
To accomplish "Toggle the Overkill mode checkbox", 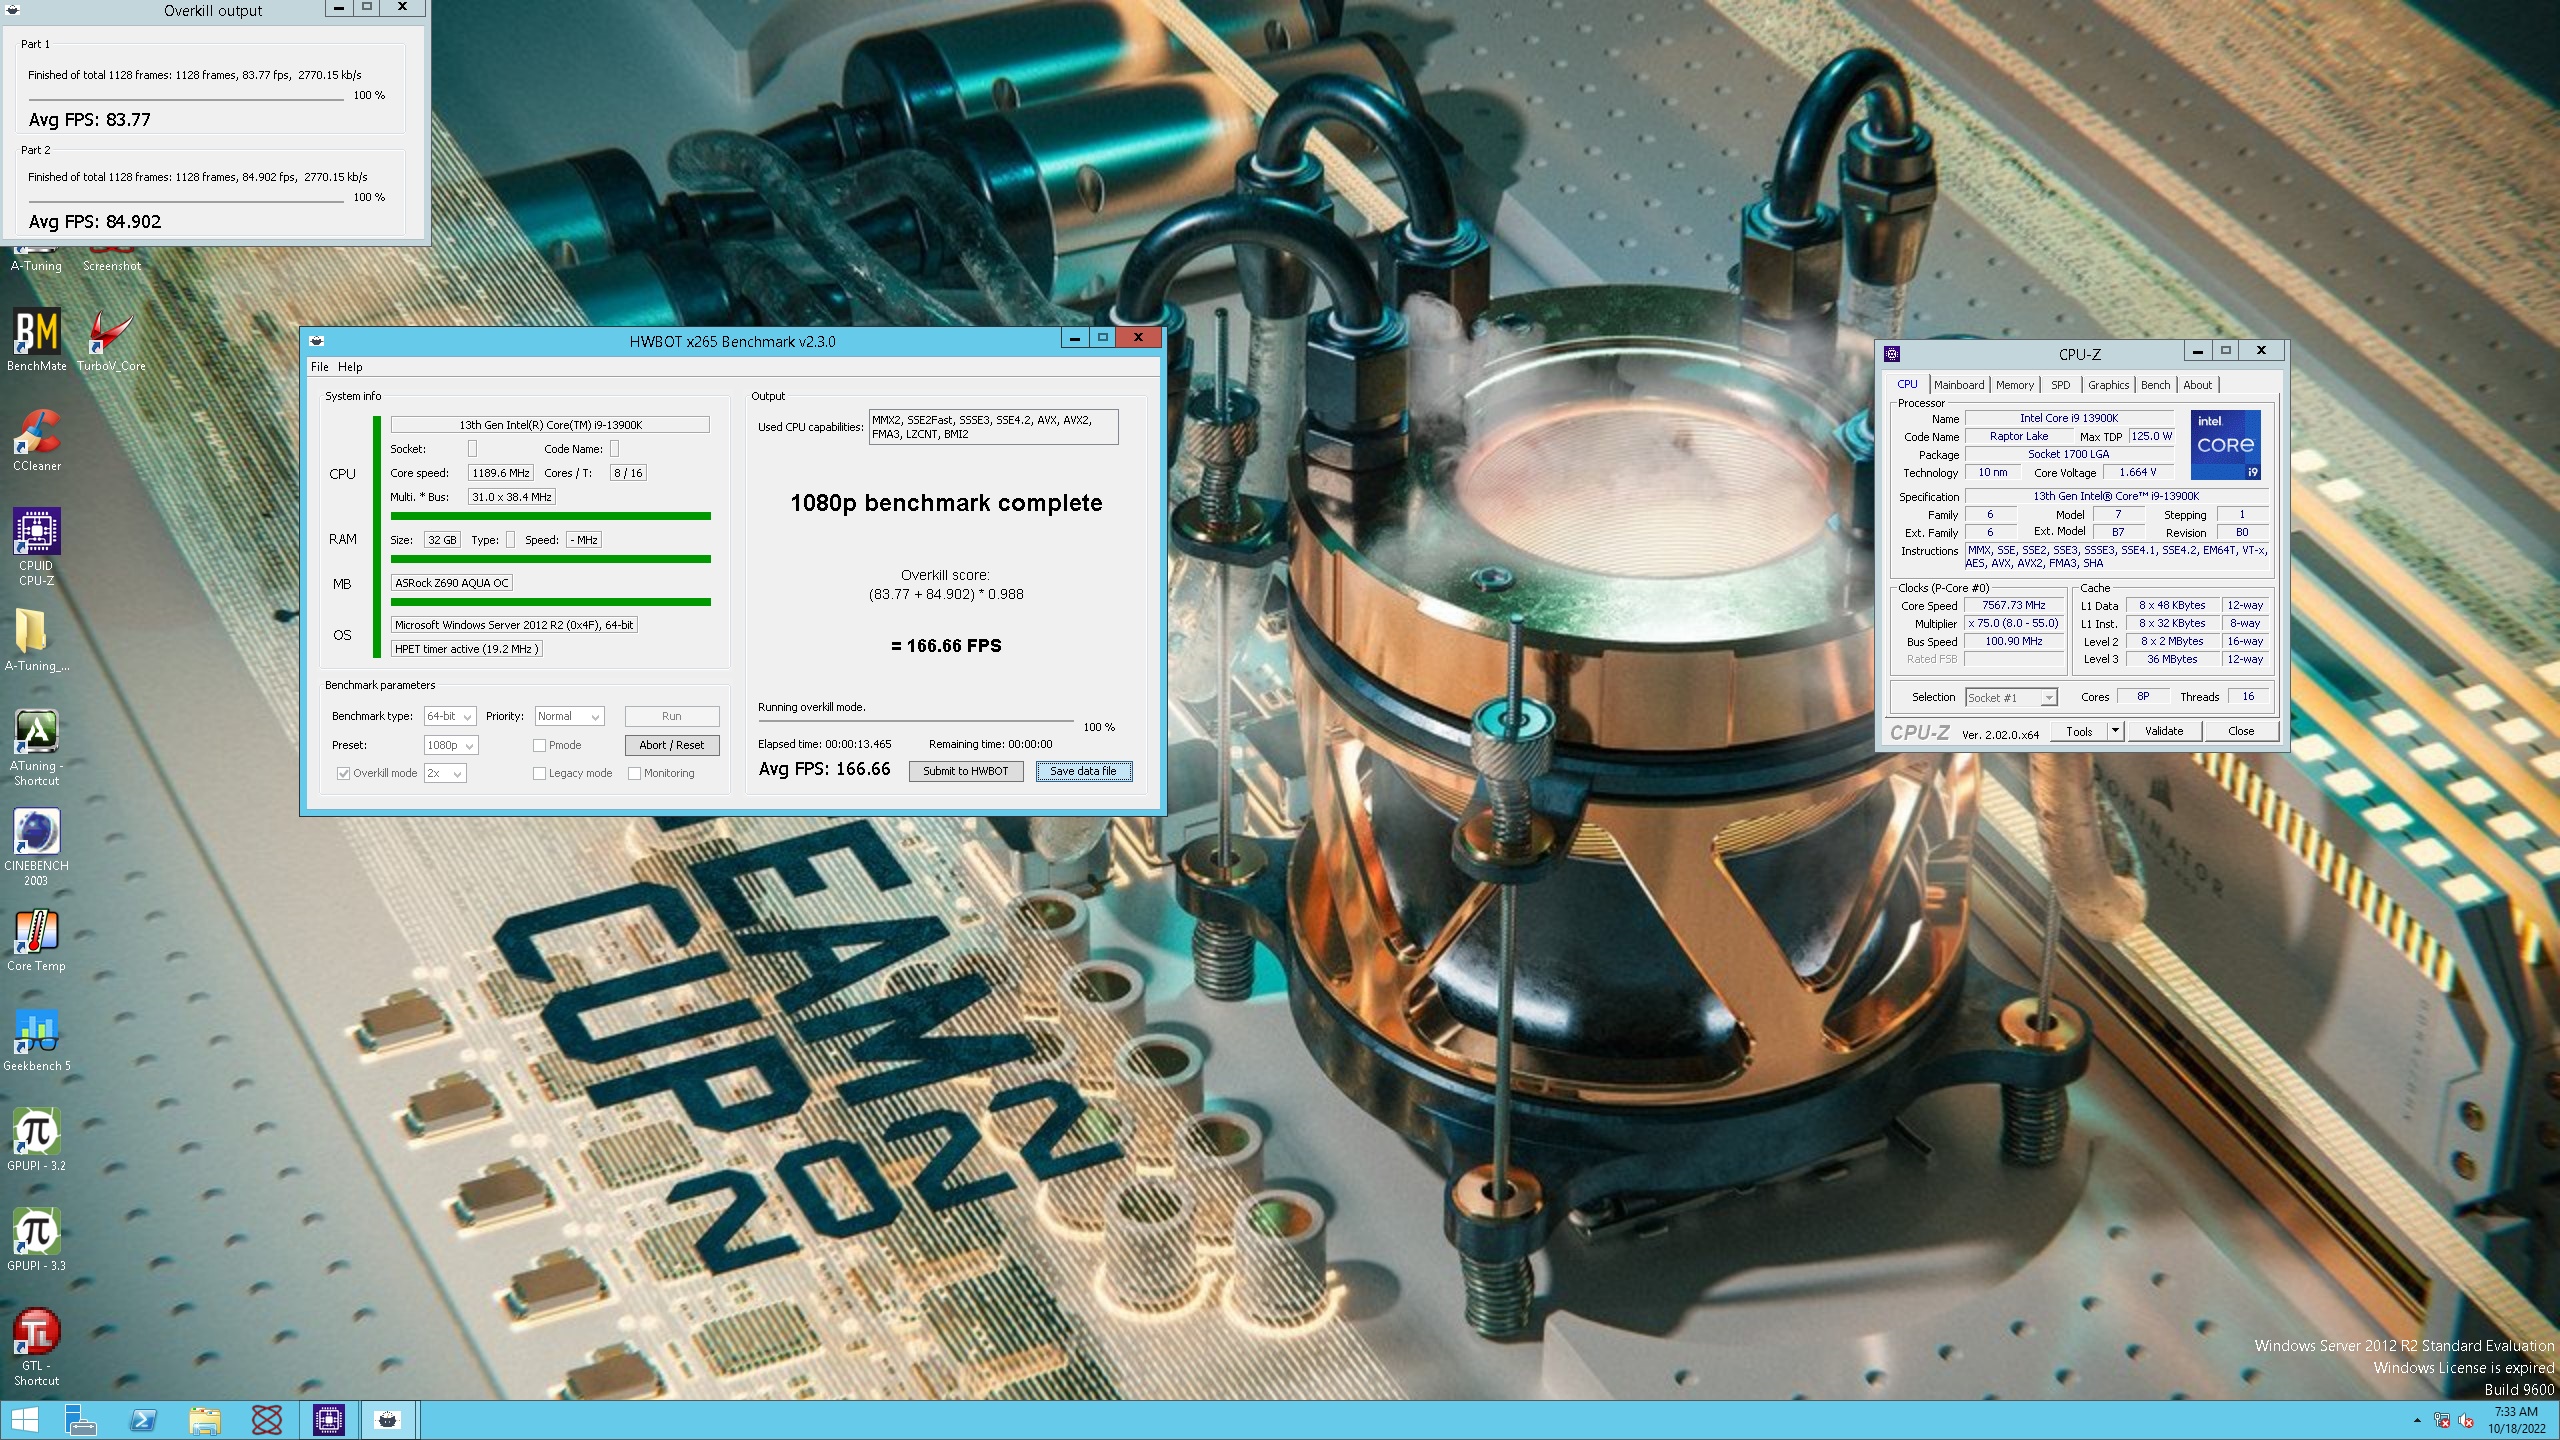I will [x=344, y=773].
